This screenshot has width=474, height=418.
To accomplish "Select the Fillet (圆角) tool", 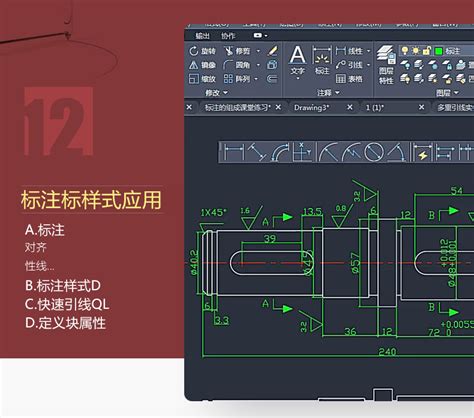I will click(237, 65).
